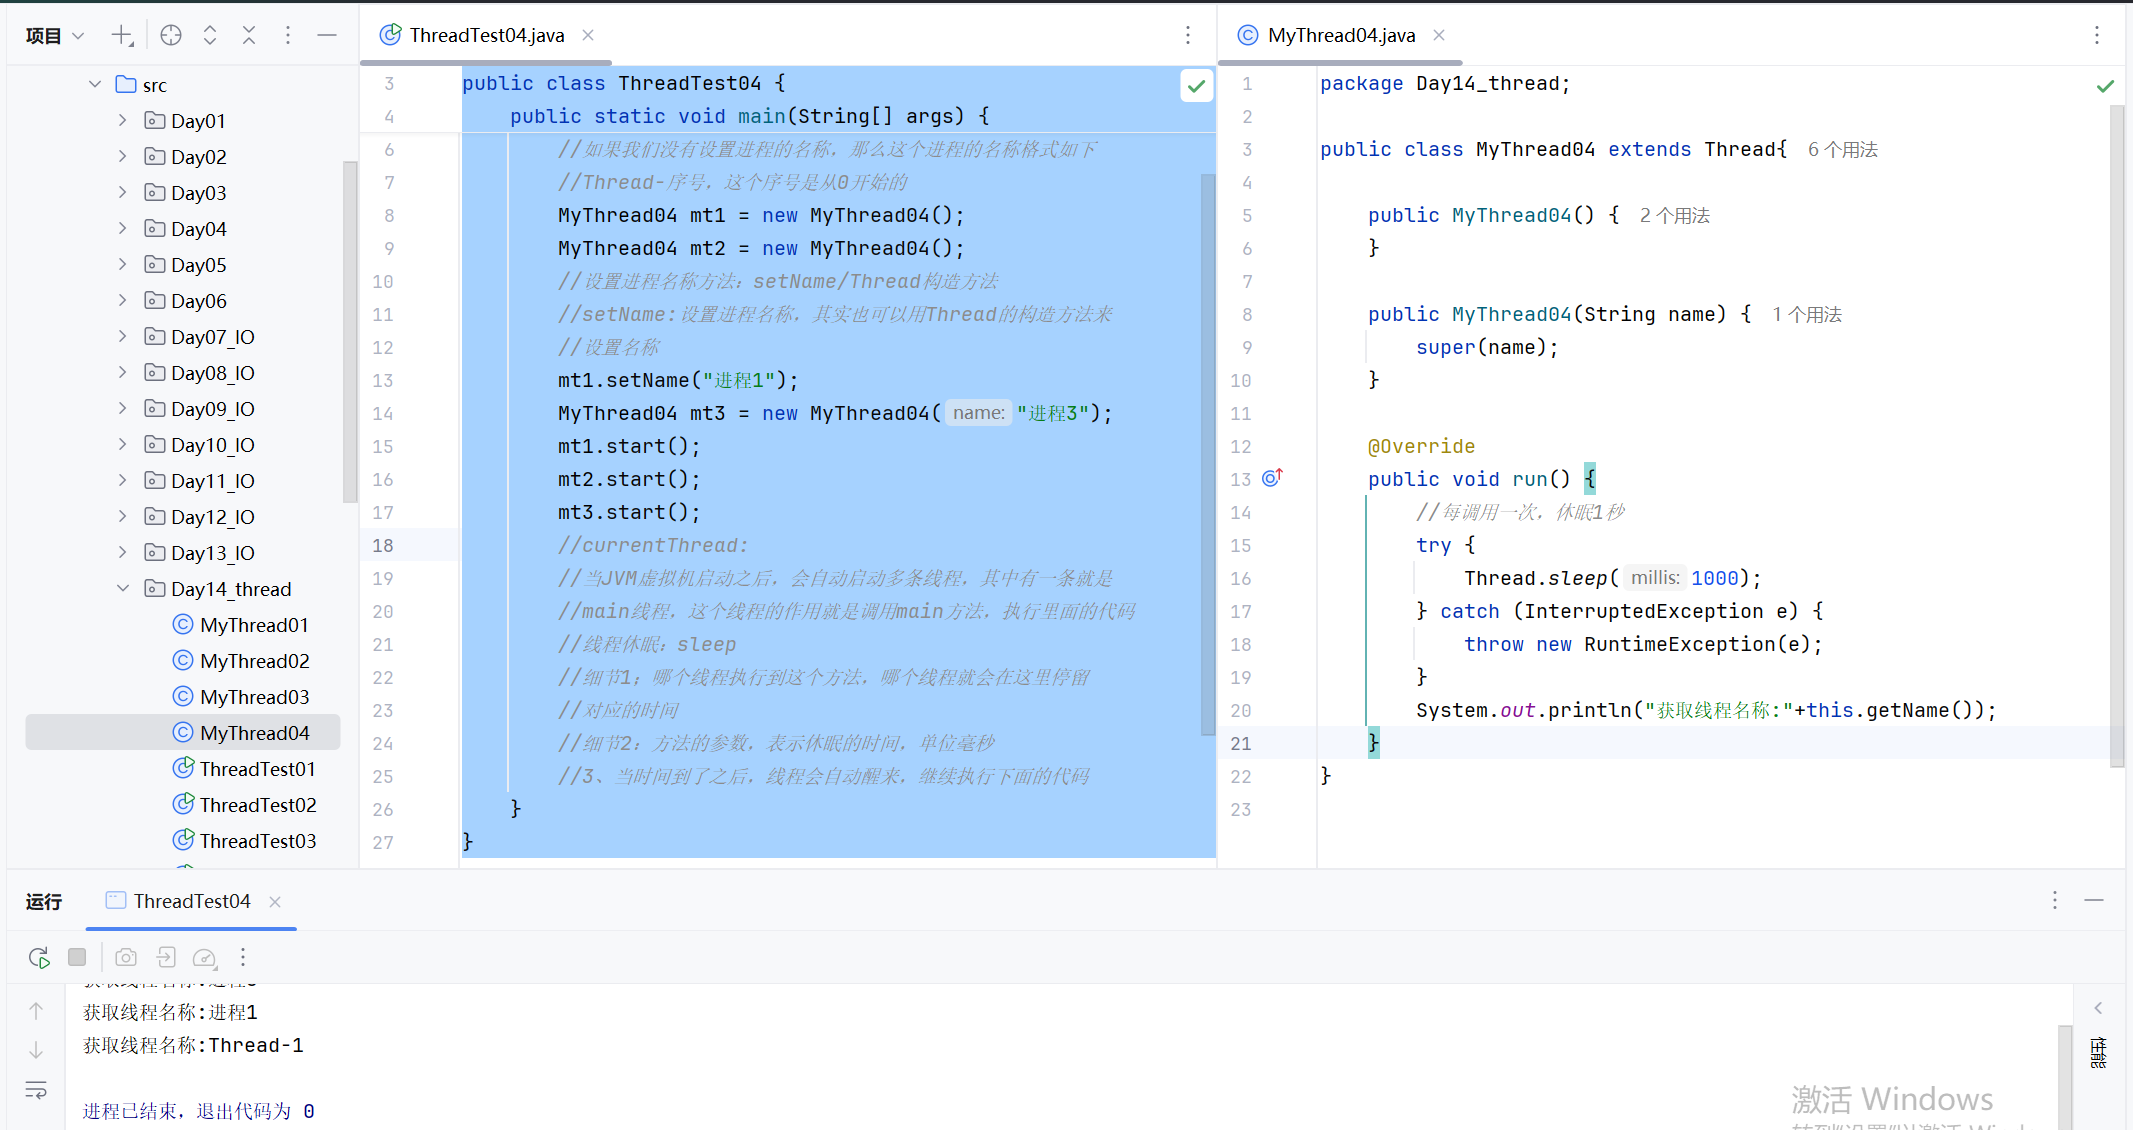Hide the project panel with minus icon
2133x1130 pixels.
(x=327, y=35)
